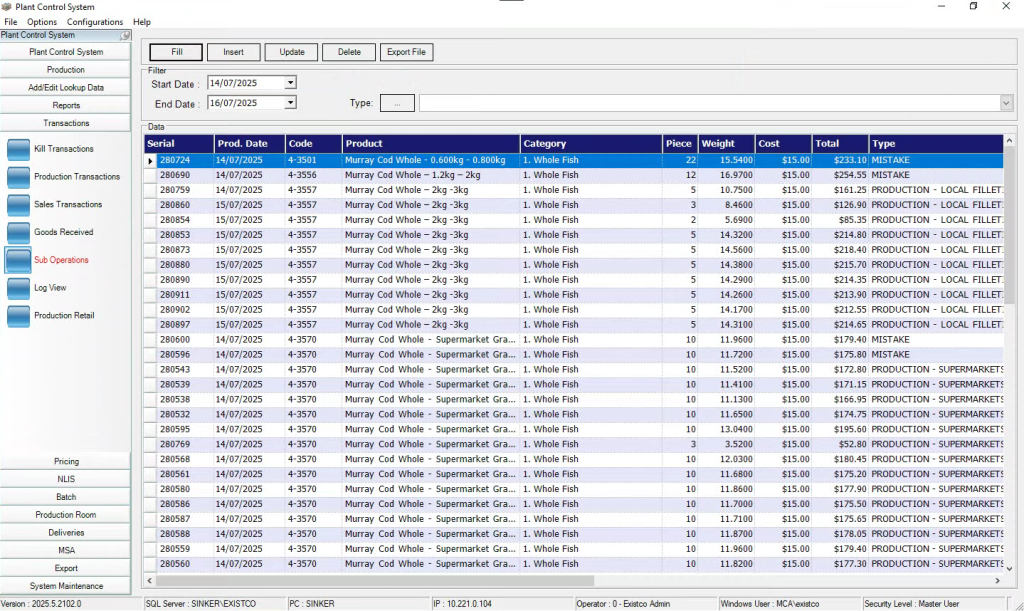Open the End Date dropdown calendar

(291, 102)
